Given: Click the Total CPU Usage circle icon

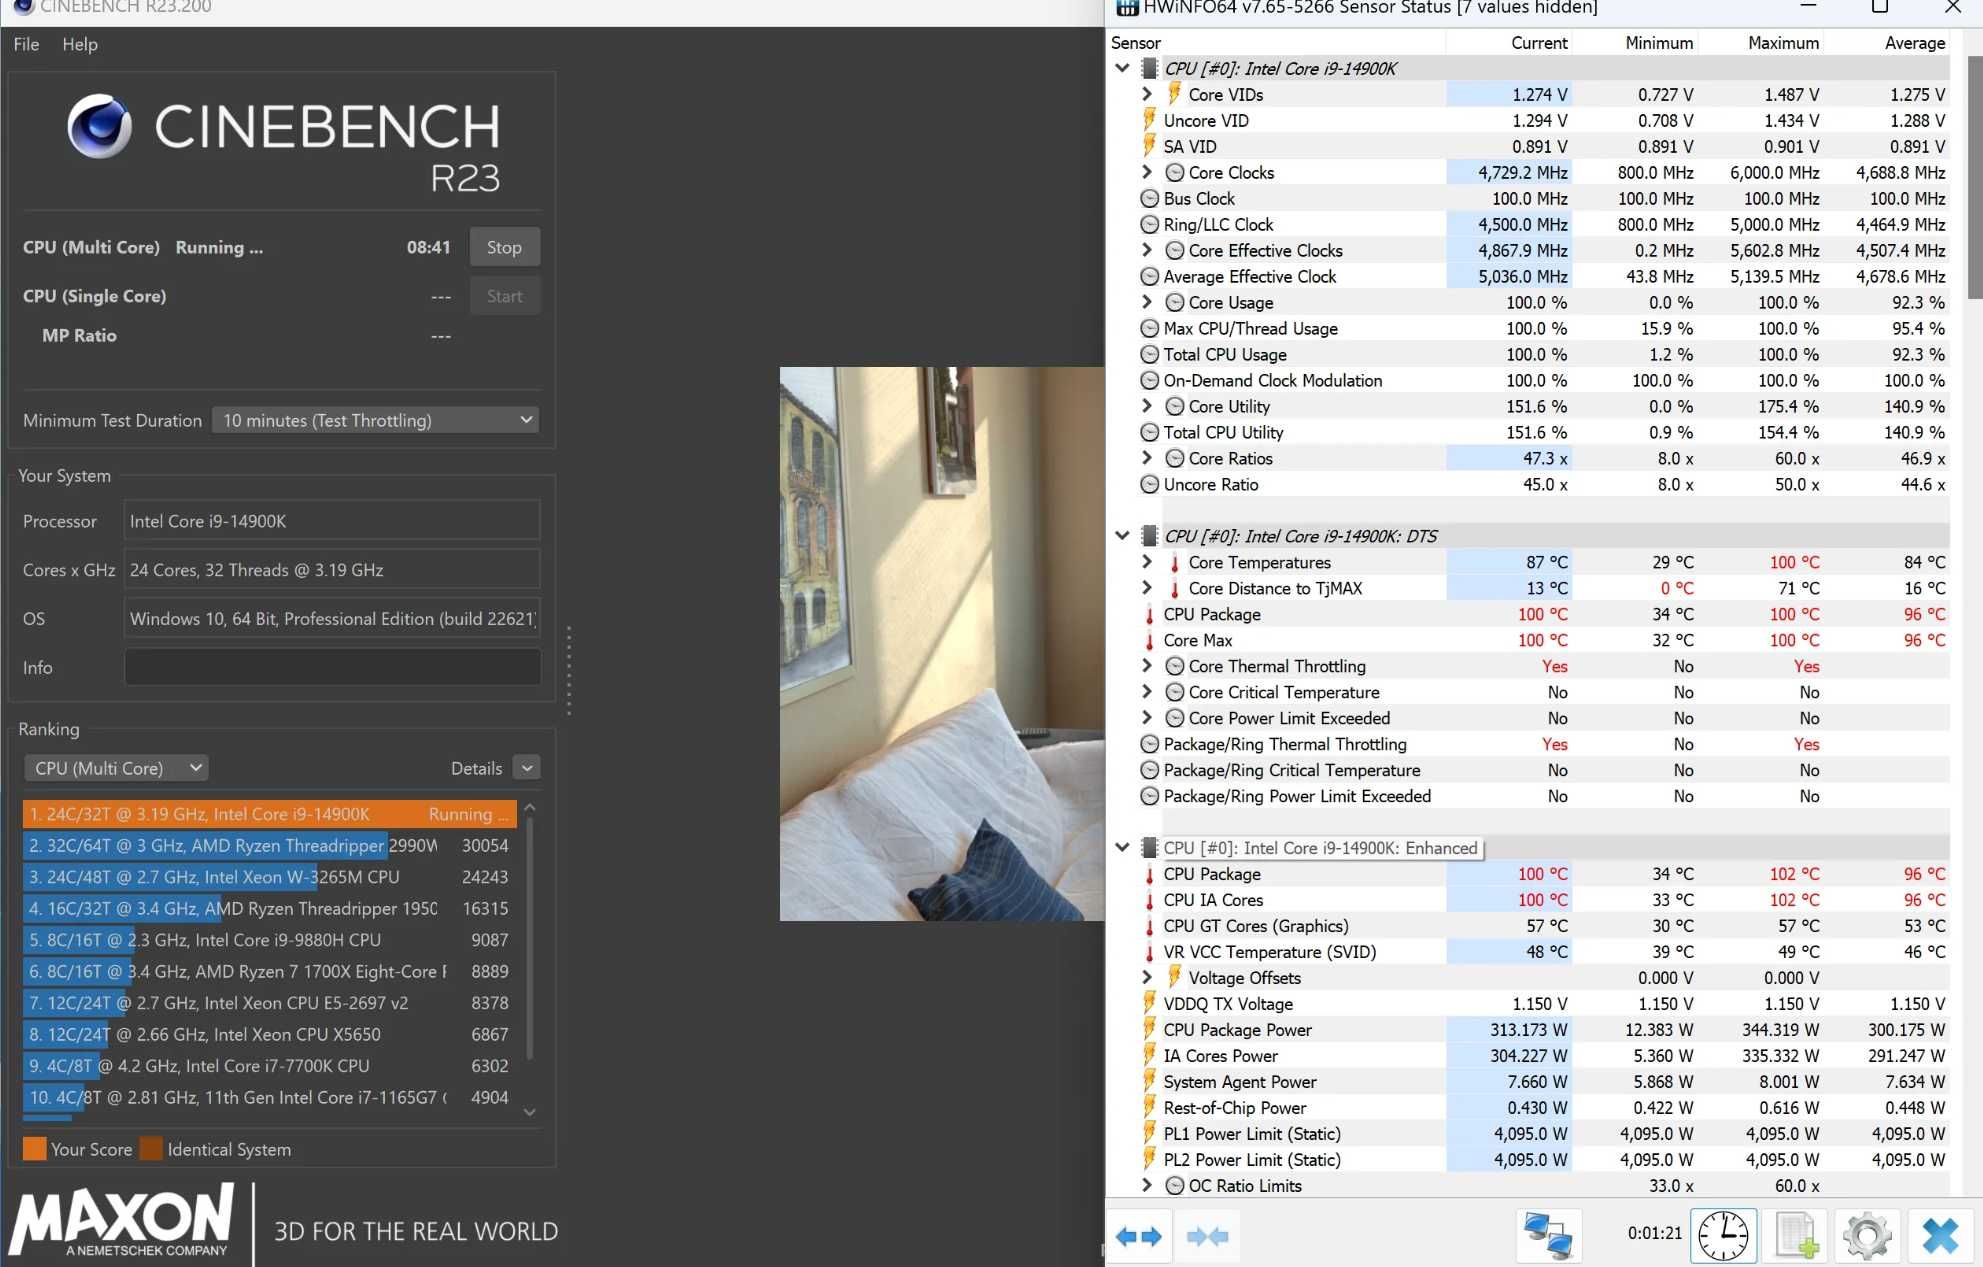Looking at the screenshot, I should (1150, 354).
